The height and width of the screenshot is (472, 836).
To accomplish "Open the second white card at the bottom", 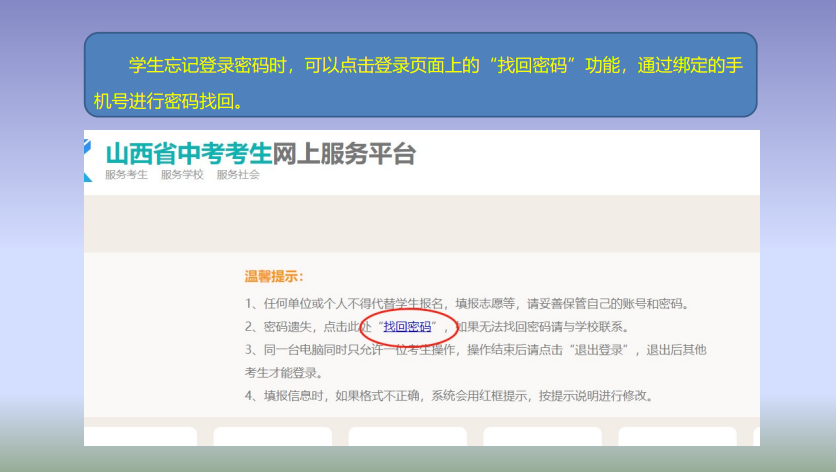I will pyautogui.click(x=273, y=436).
